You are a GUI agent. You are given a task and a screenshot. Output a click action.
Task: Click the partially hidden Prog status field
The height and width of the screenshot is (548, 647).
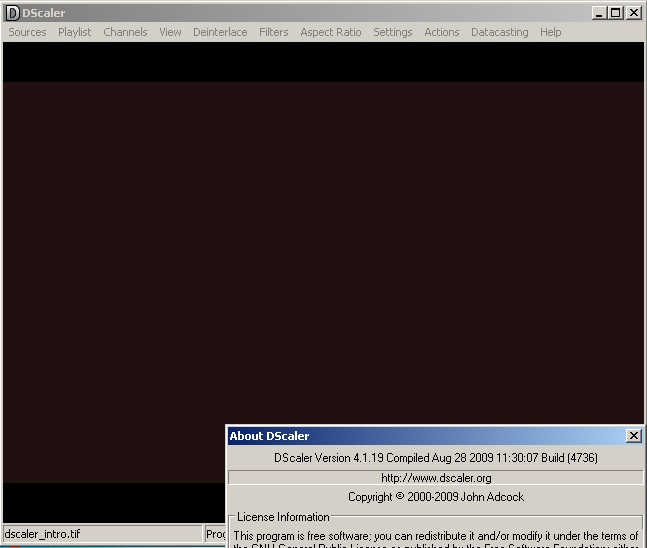pos(215,534)
